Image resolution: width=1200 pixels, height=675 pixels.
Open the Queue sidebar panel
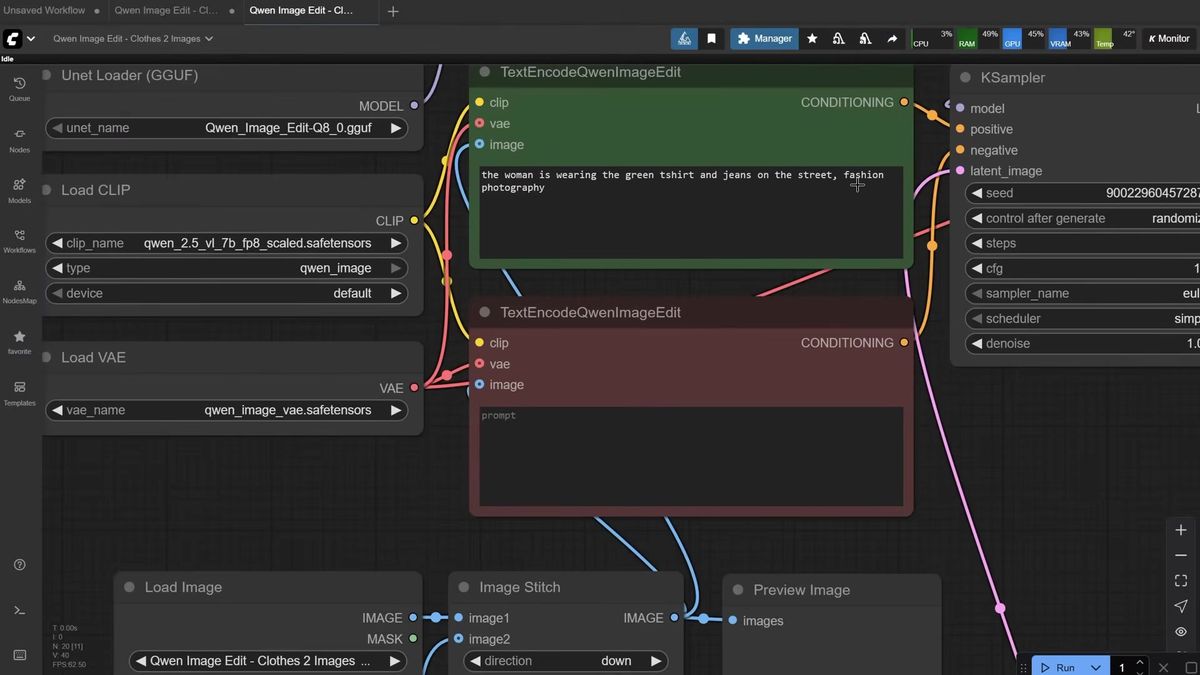coord(19,89)
